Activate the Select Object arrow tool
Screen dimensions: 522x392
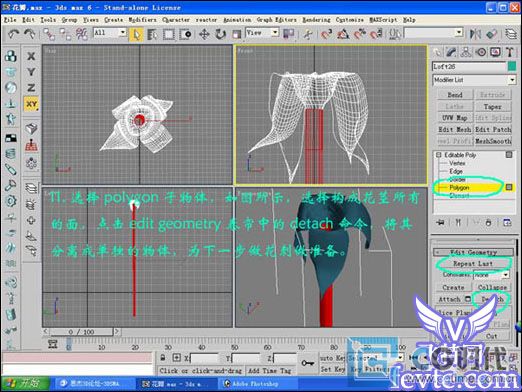tap(136, 34)
